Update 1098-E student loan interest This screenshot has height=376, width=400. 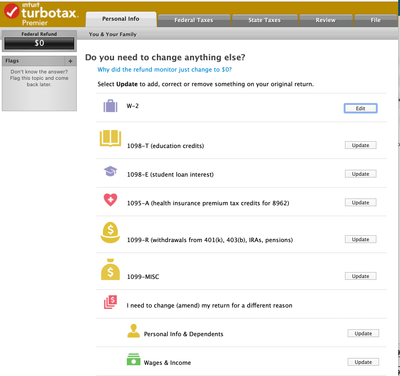361,174
